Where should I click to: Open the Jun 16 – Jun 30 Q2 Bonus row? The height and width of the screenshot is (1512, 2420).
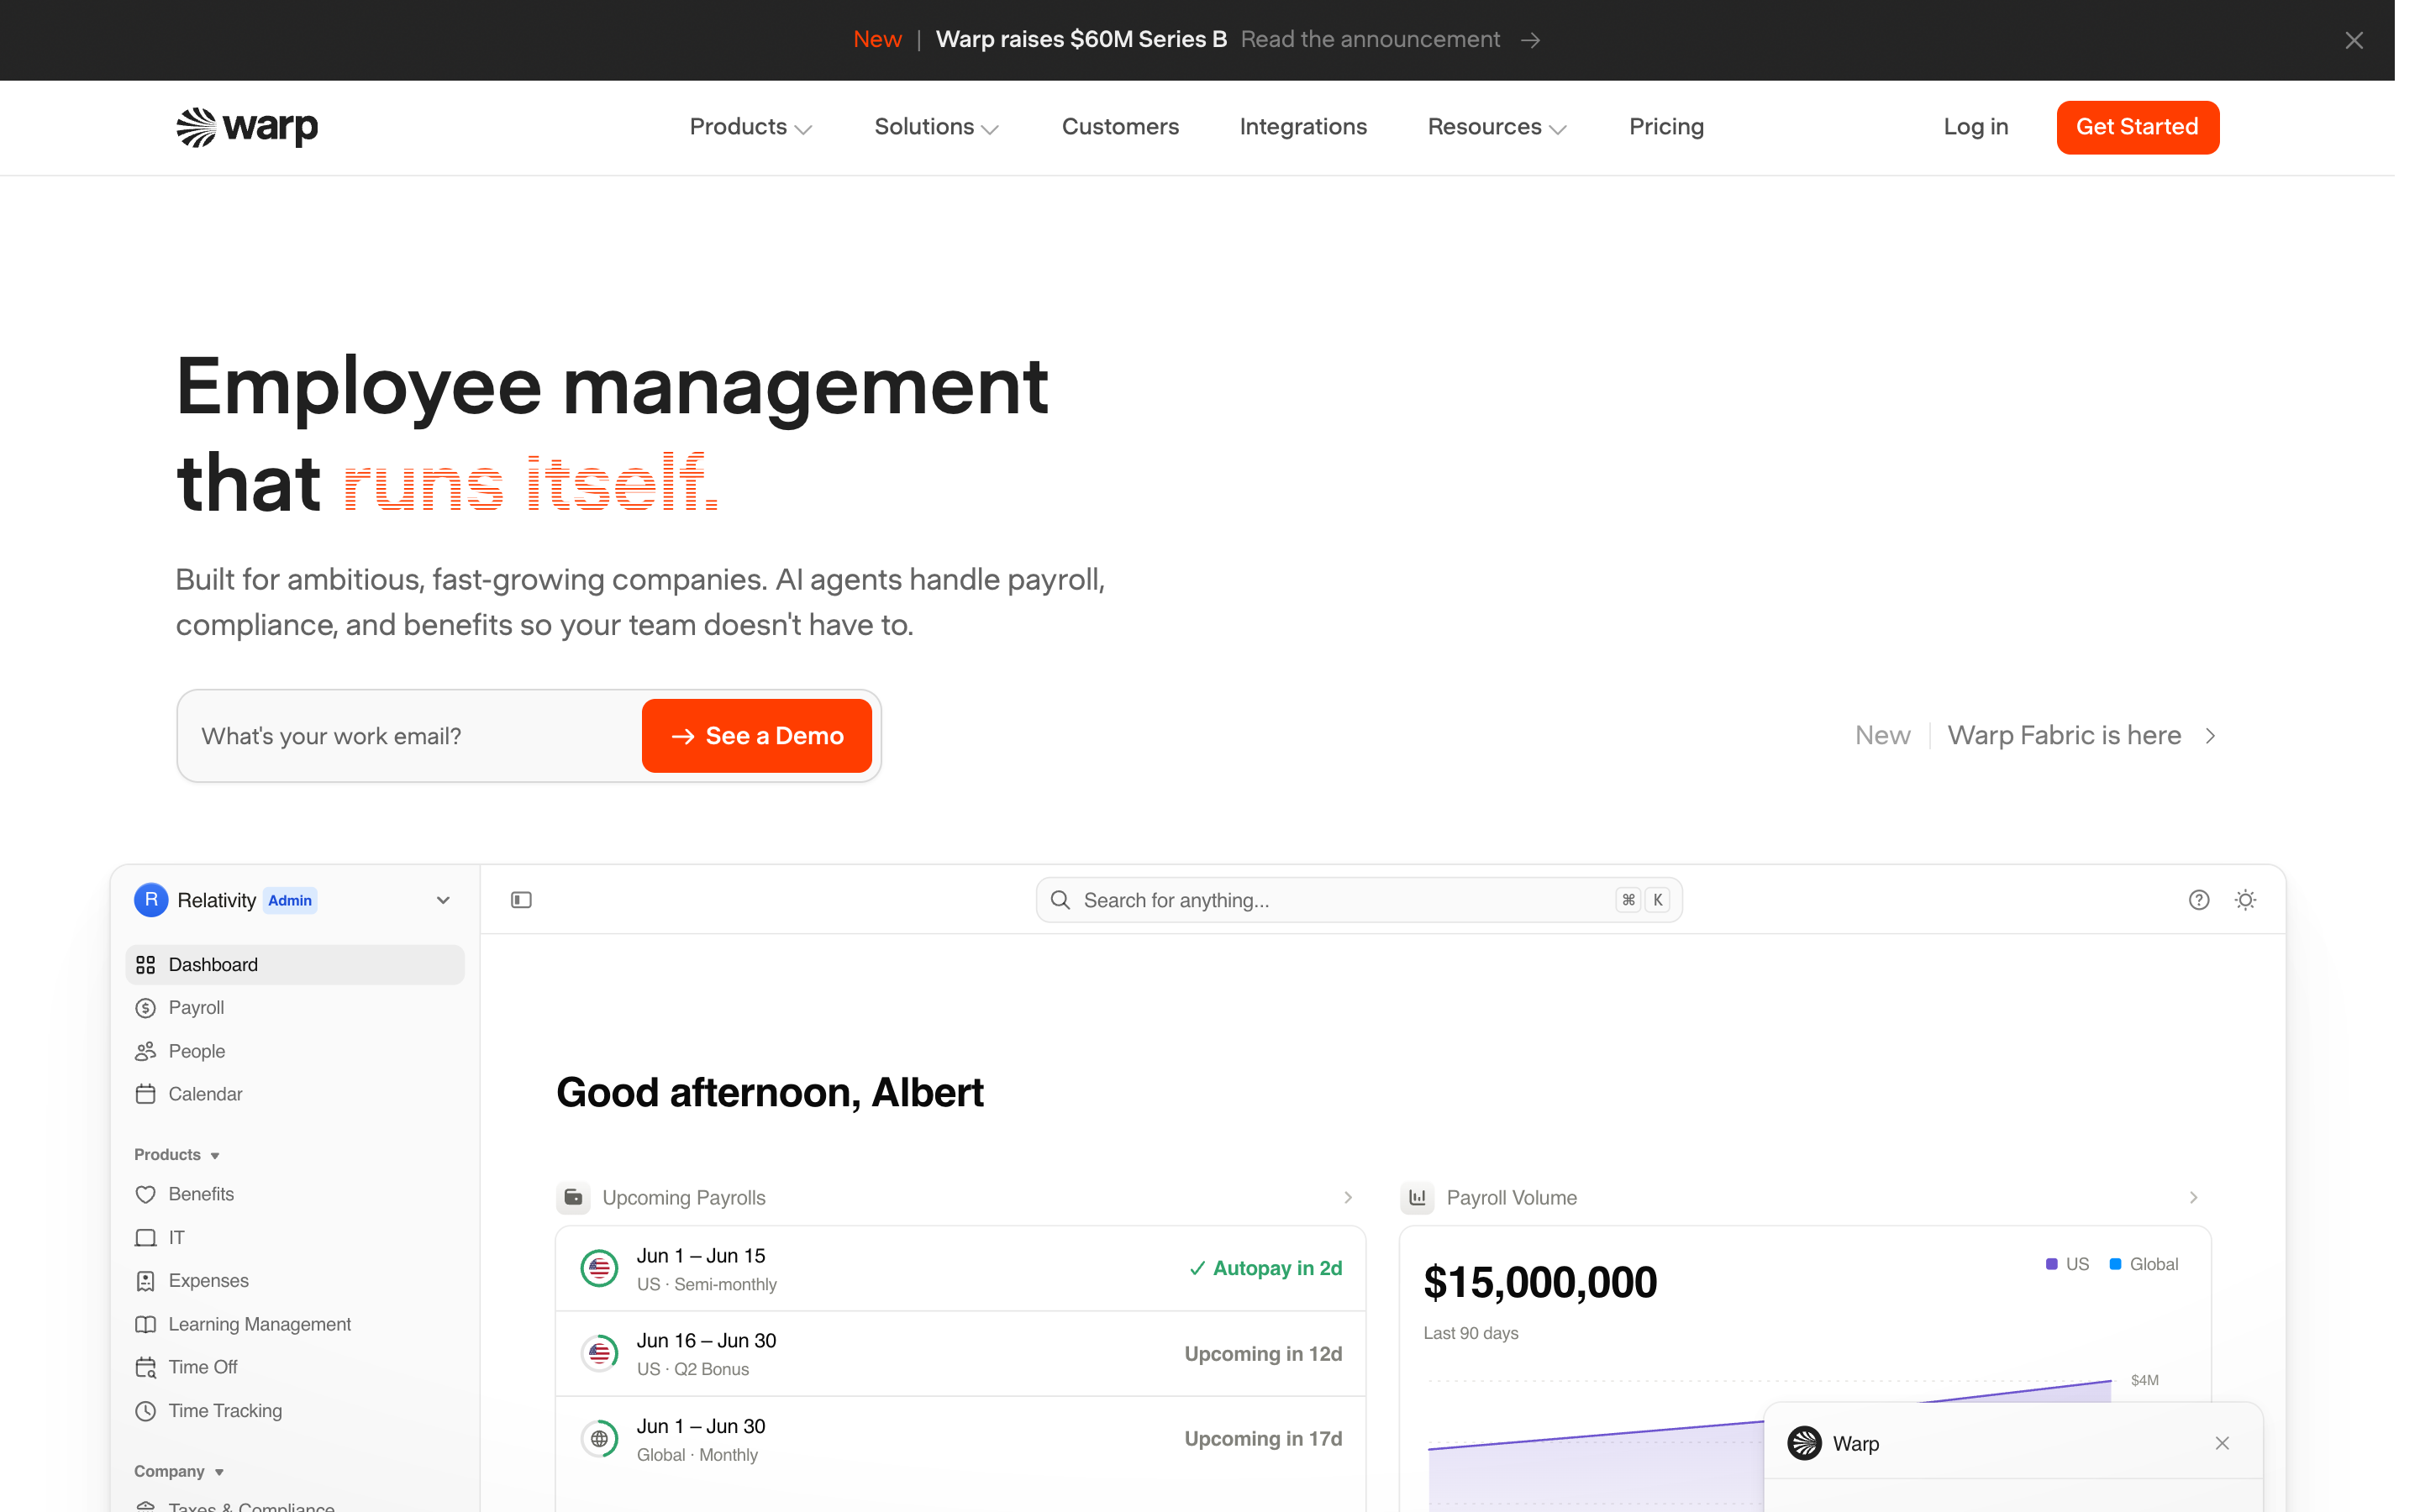pos(960,1354)
